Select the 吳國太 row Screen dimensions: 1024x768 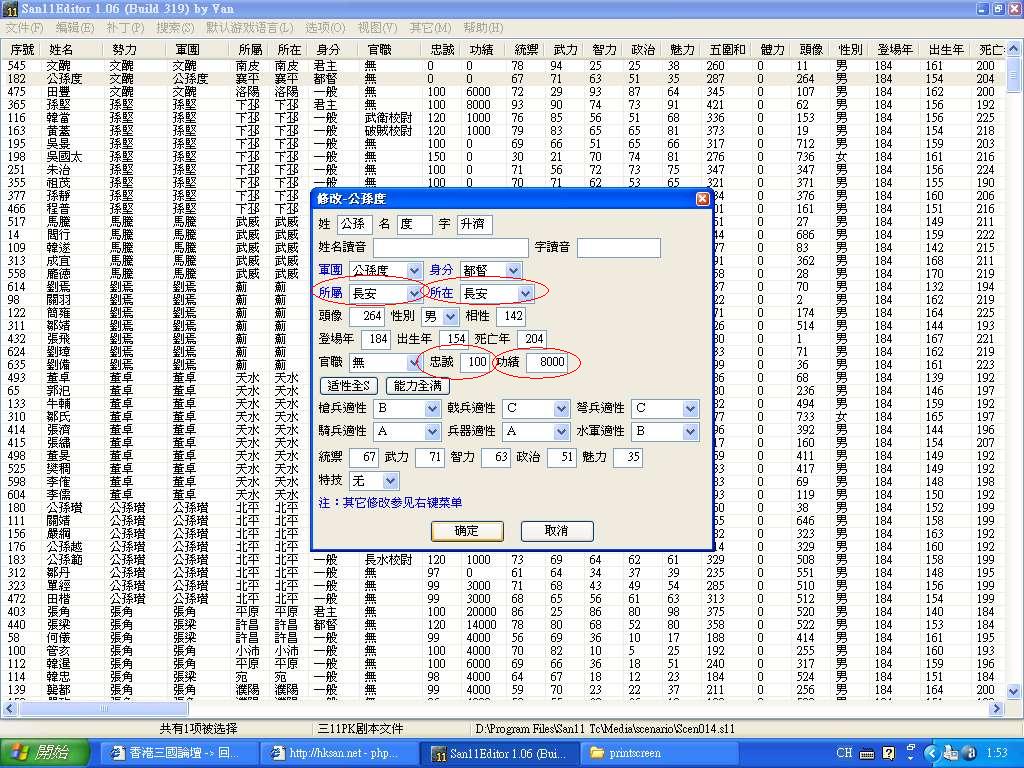pos(503,157)
